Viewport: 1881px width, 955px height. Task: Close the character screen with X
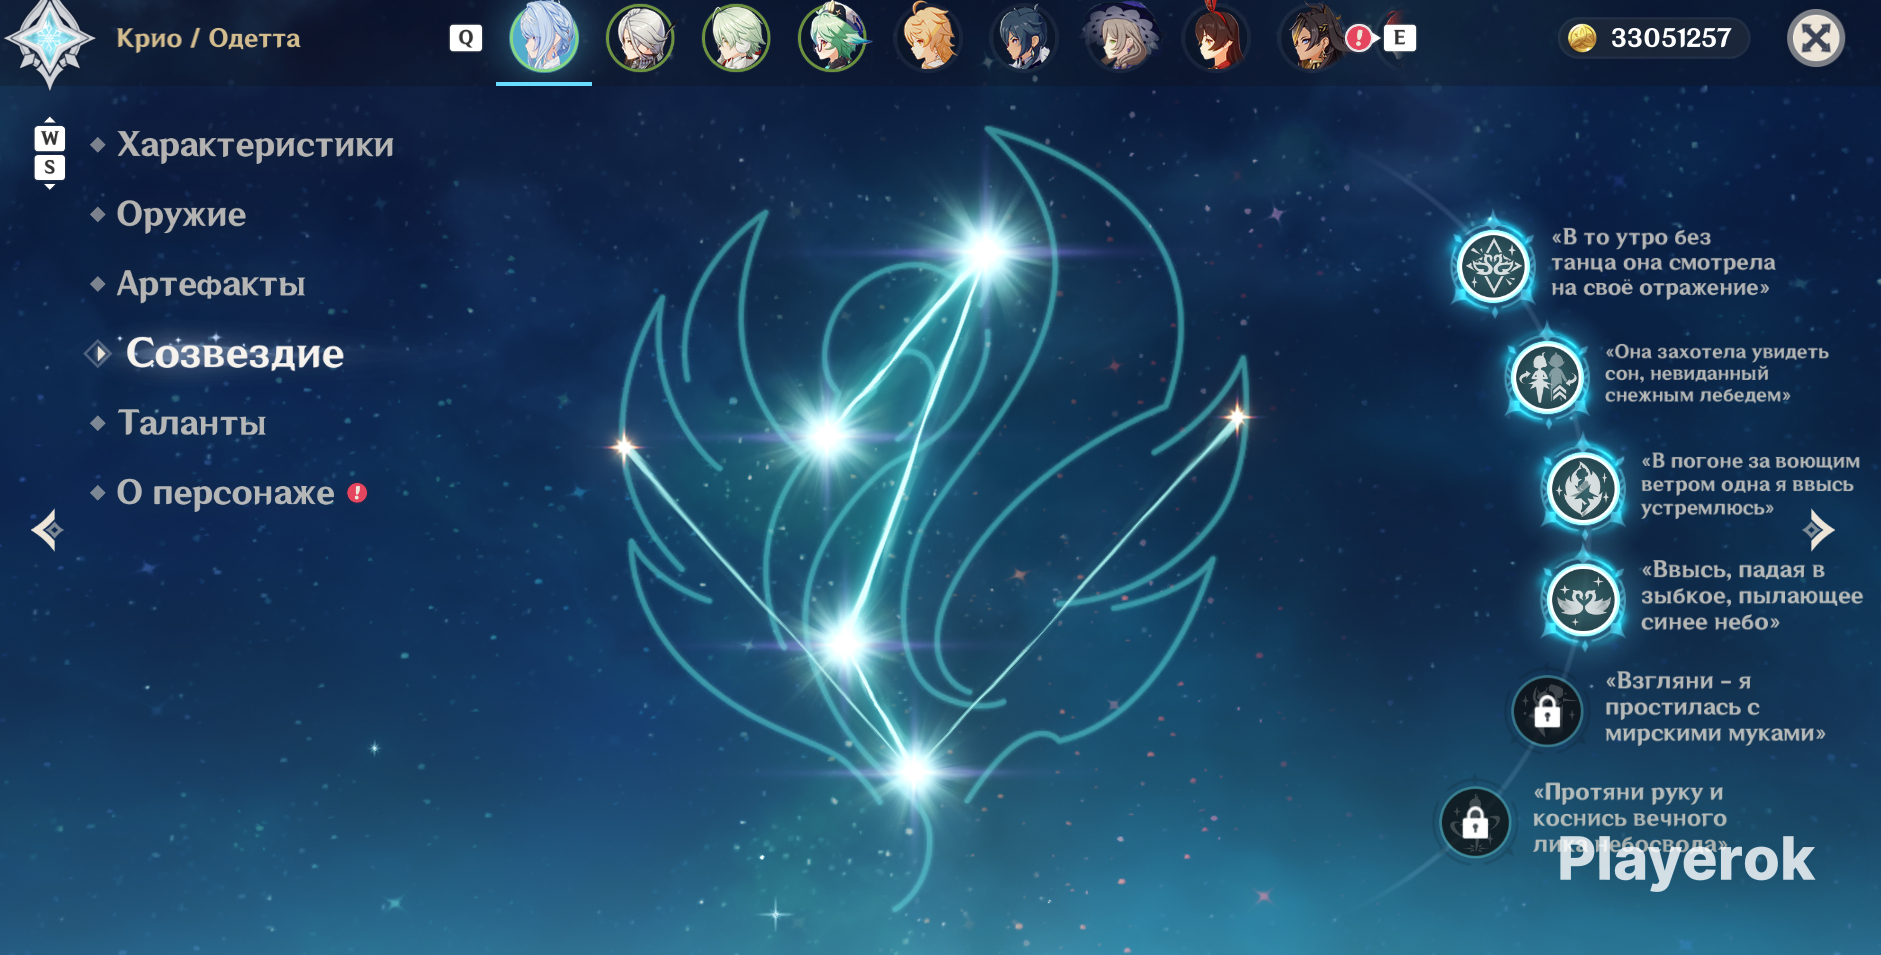pos(1816,38)
